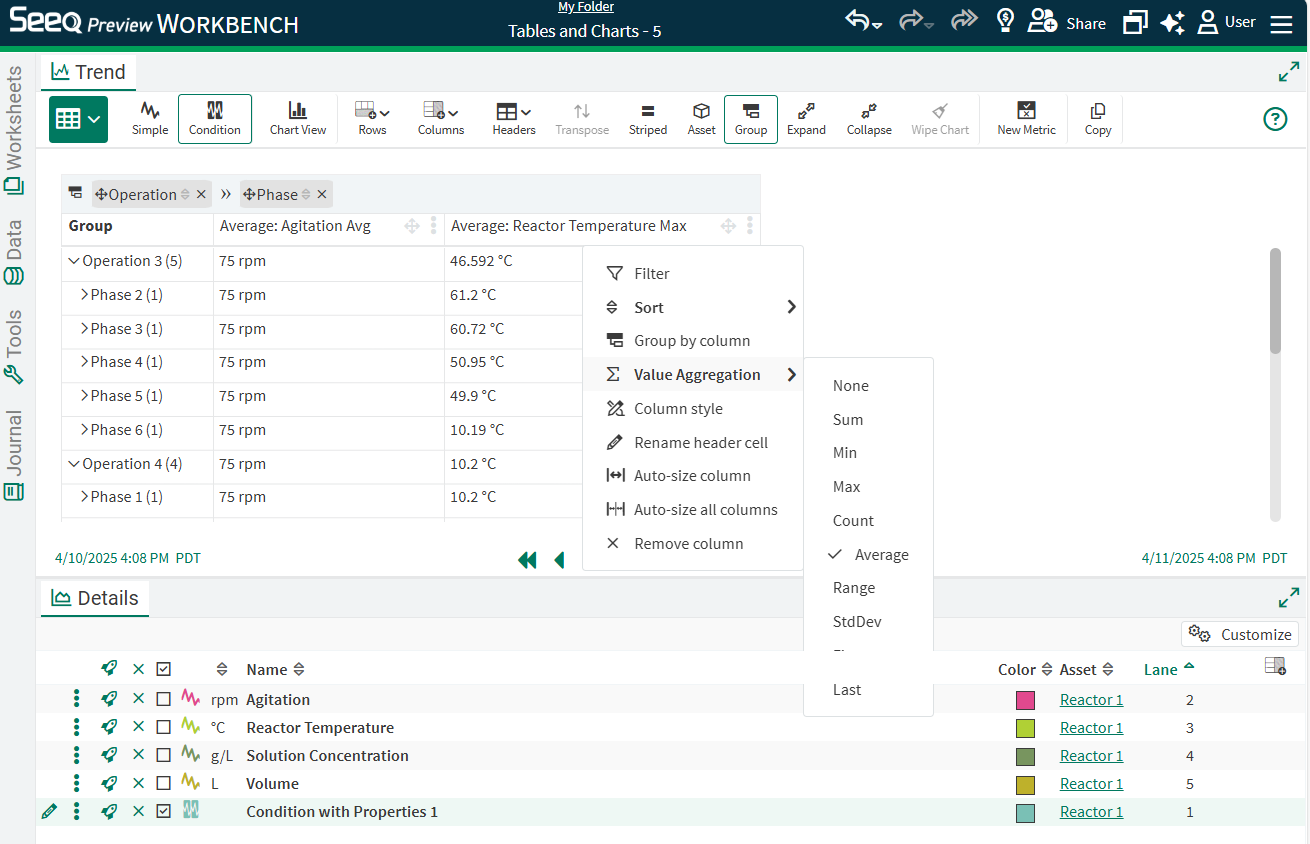Uncheck the Condition with Properties 1 checkbox
This screenshot has height=844, width=1310.
pos(164,812)
